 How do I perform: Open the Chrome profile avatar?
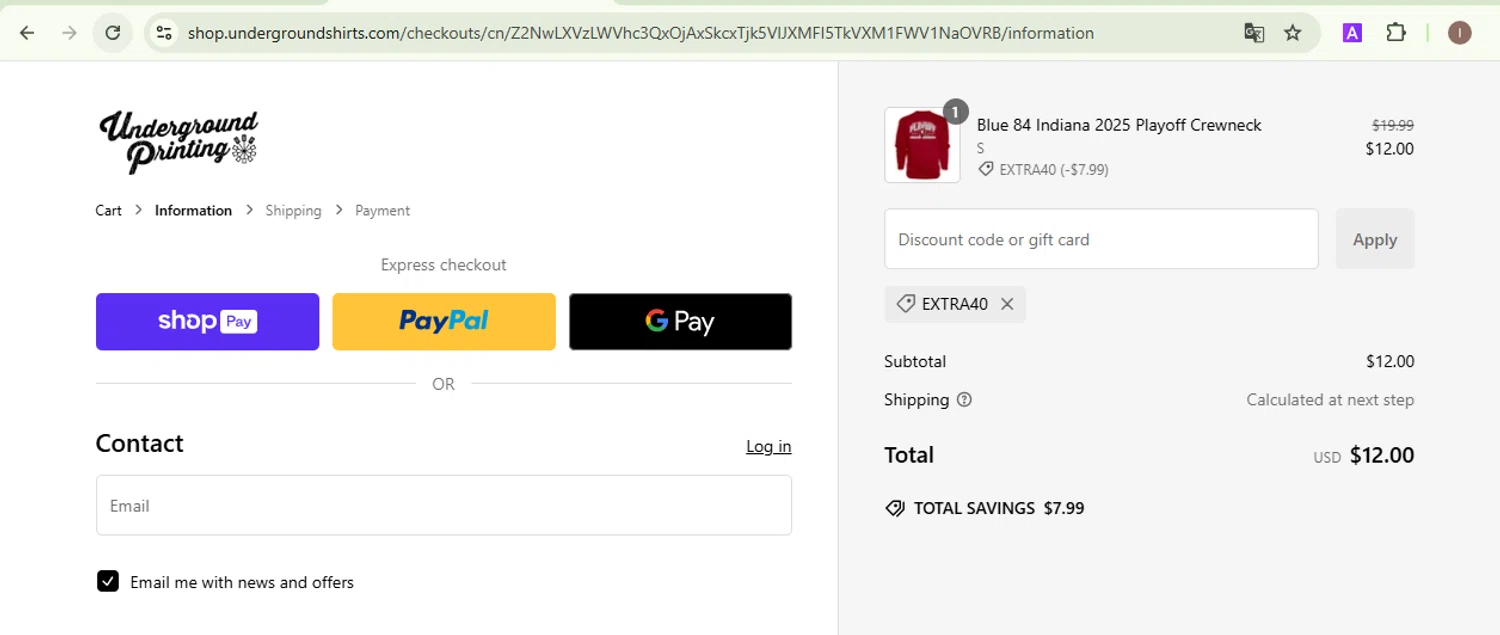tap(1459, 33)
